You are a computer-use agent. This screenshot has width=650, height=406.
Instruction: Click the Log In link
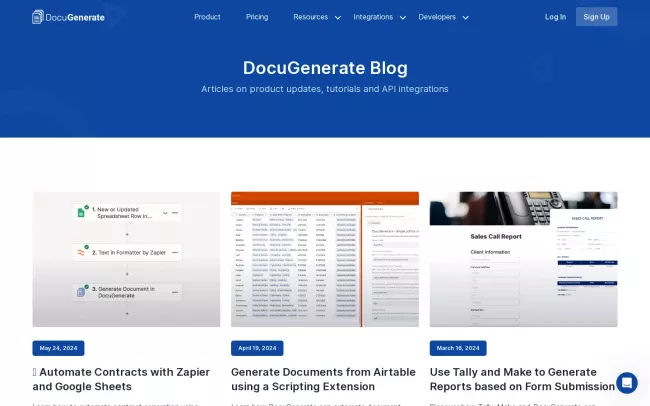click(555, 17)
